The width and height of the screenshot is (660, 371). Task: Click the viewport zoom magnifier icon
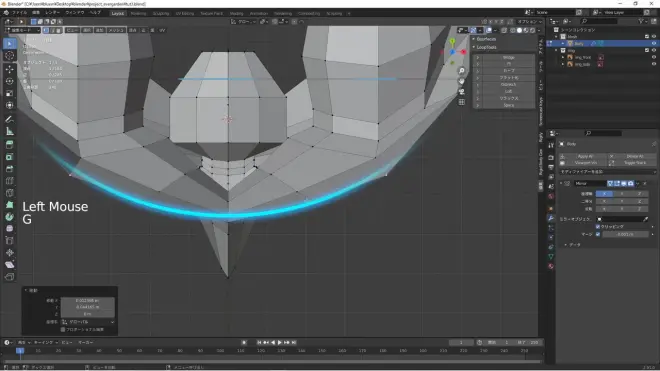click(x=462, y=71)
